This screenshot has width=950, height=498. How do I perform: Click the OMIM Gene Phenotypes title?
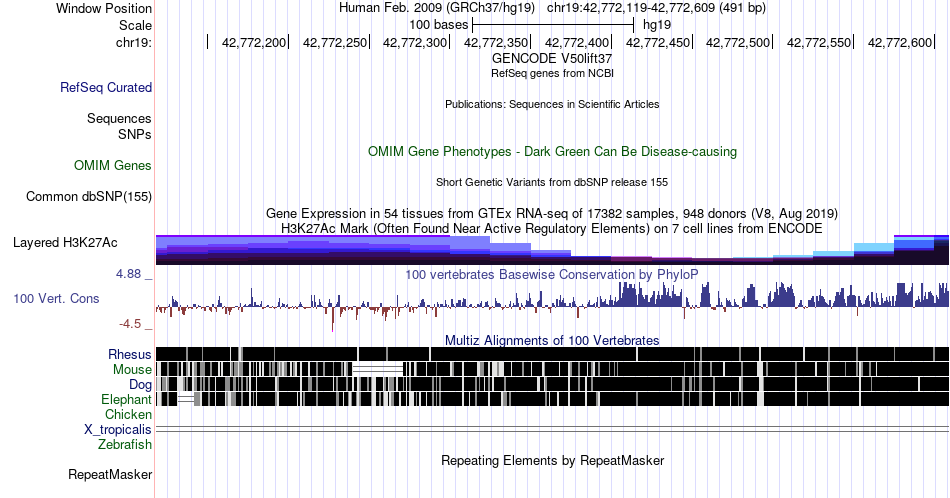552,151
